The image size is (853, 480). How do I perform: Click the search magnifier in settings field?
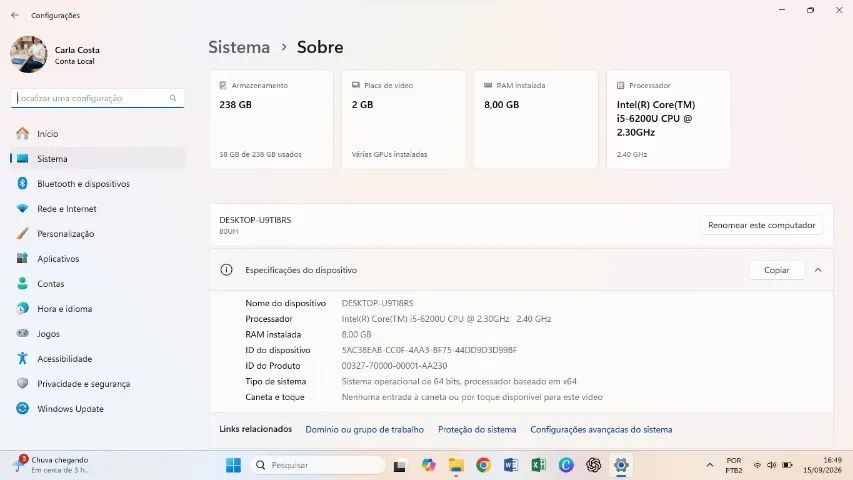pyautogui.click(x=173, y=98)
